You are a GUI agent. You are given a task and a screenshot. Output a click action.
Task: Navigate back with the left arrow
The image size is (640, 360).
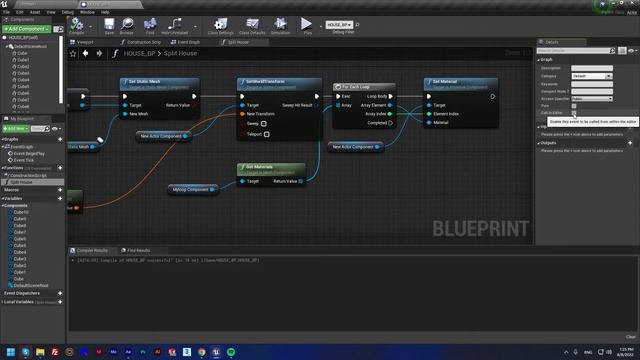click(x=85, y=53)
